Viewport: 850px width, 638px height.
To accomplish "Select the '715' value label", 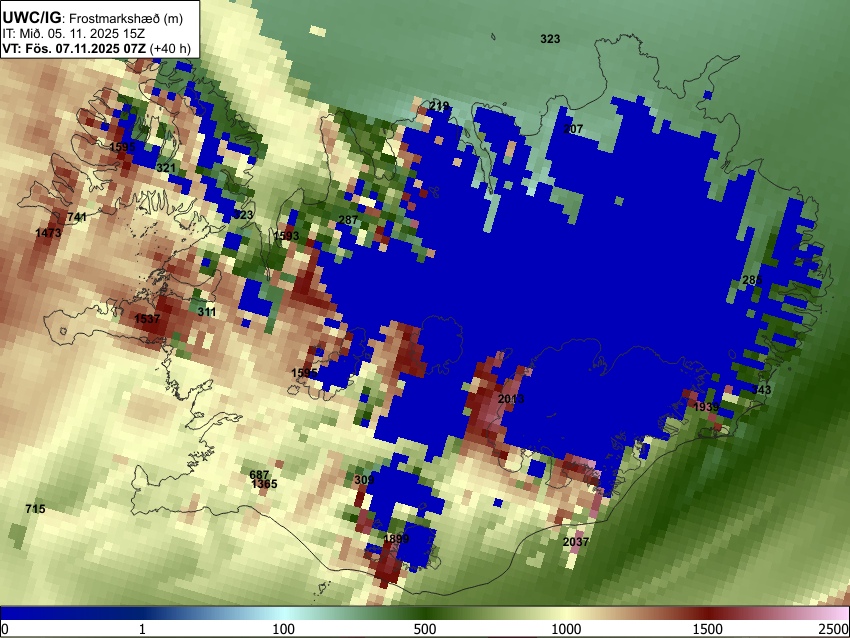I will [x=35, y=509].
